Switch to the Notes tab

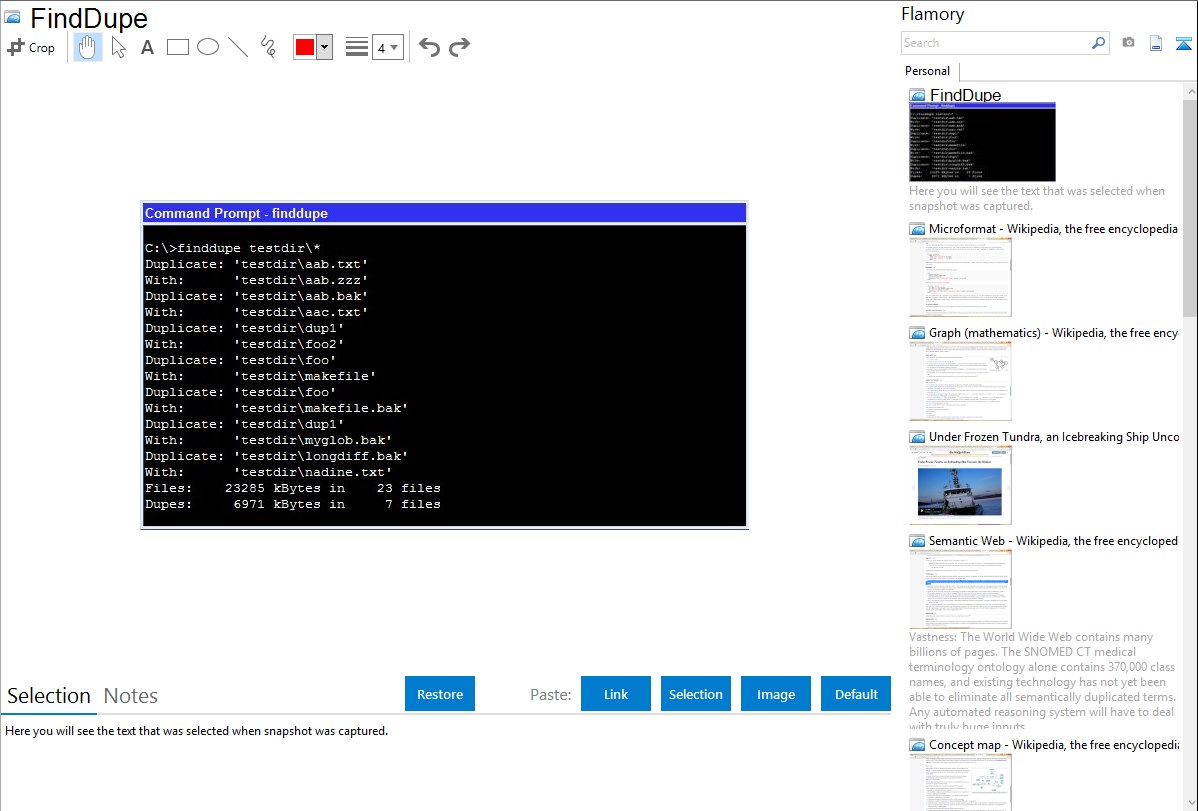coord(131,696)
